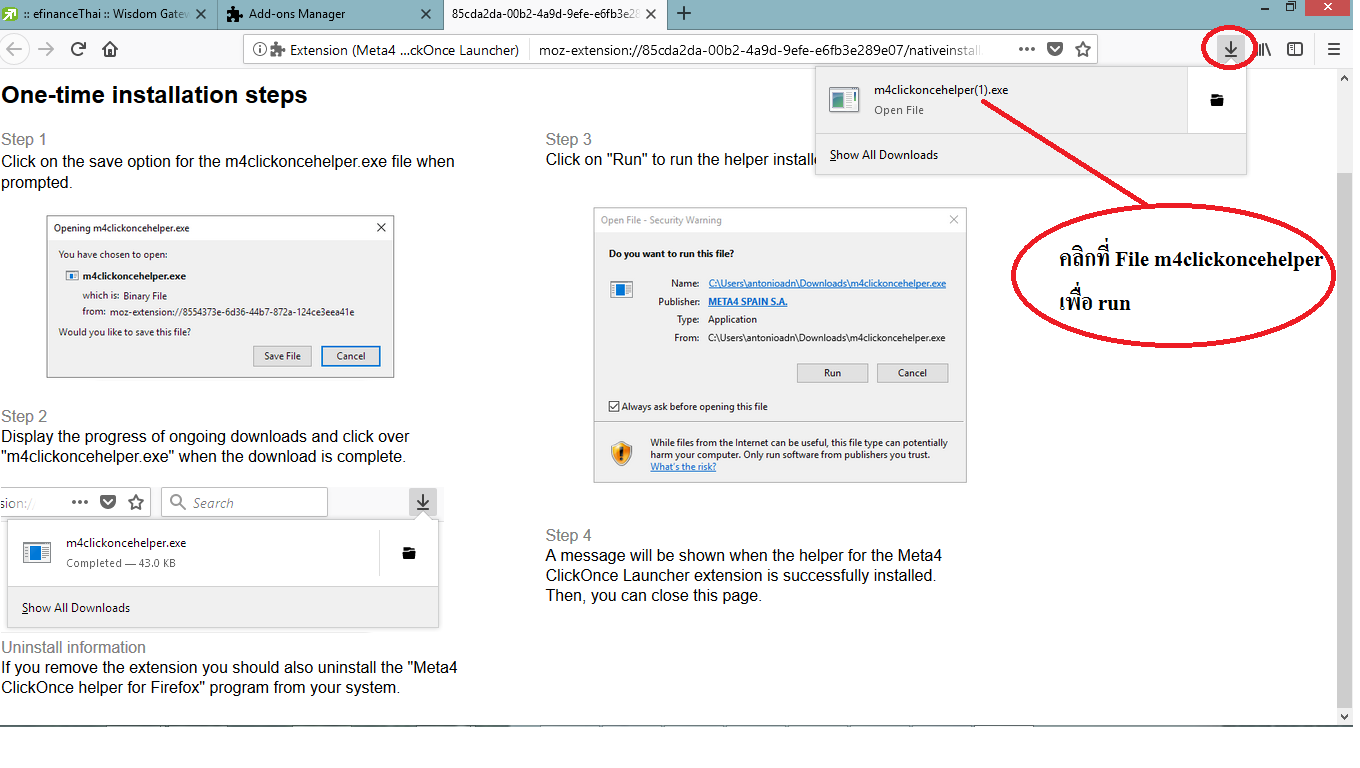1360x768 pixels.
Task: Open a new tab with plus button
Action: (684, 13)
